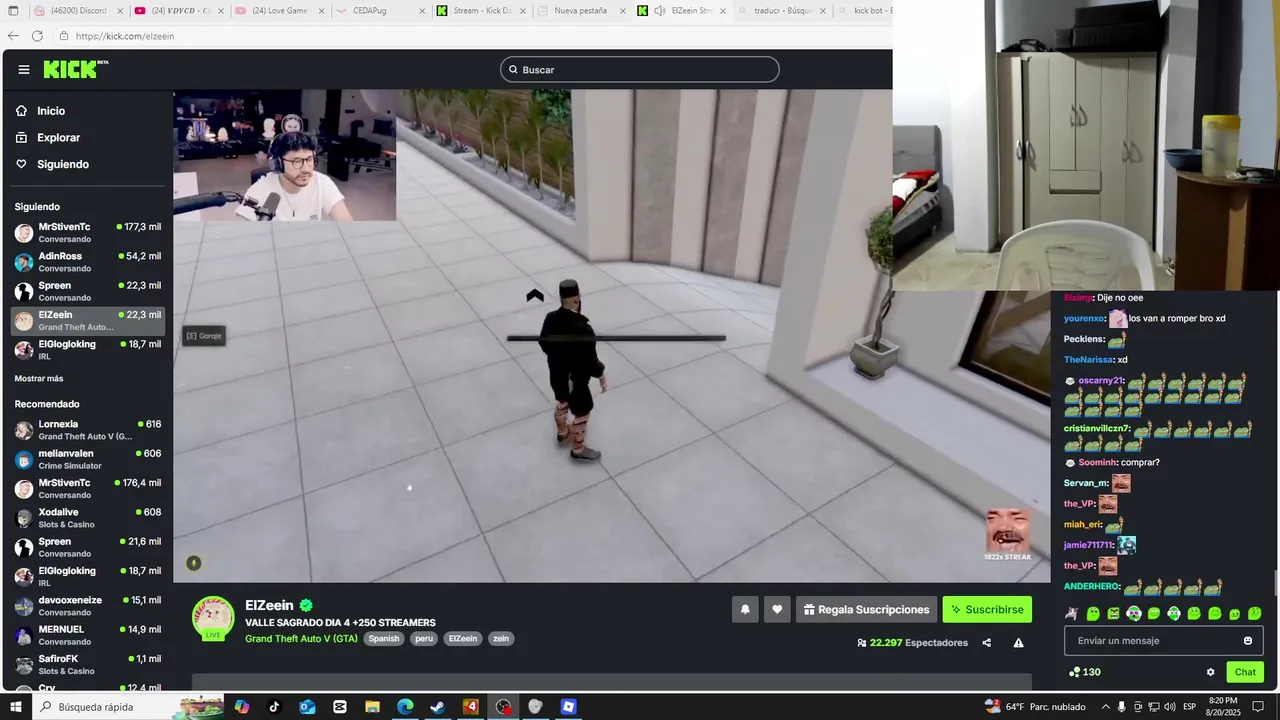Open the recommended Lornexia channel
The height and width of the screenshot is (720, 1280).
coord(88,430)
